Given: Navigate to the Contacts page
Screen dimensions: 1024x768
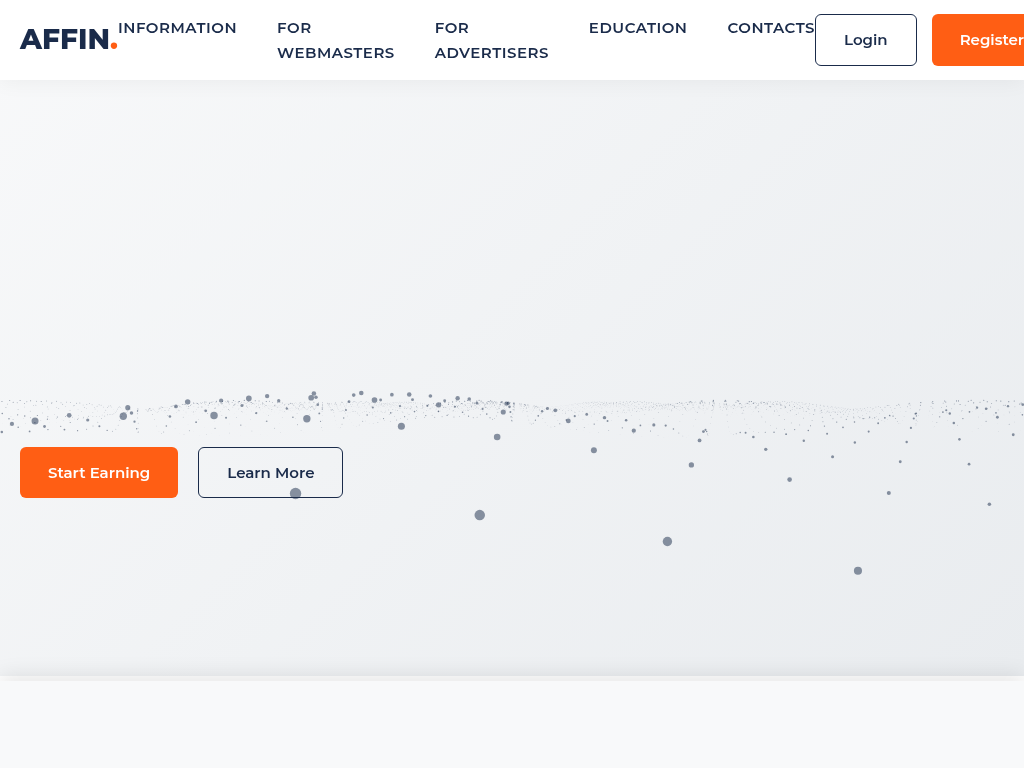Looking at the screenshot, I should 770,28.
